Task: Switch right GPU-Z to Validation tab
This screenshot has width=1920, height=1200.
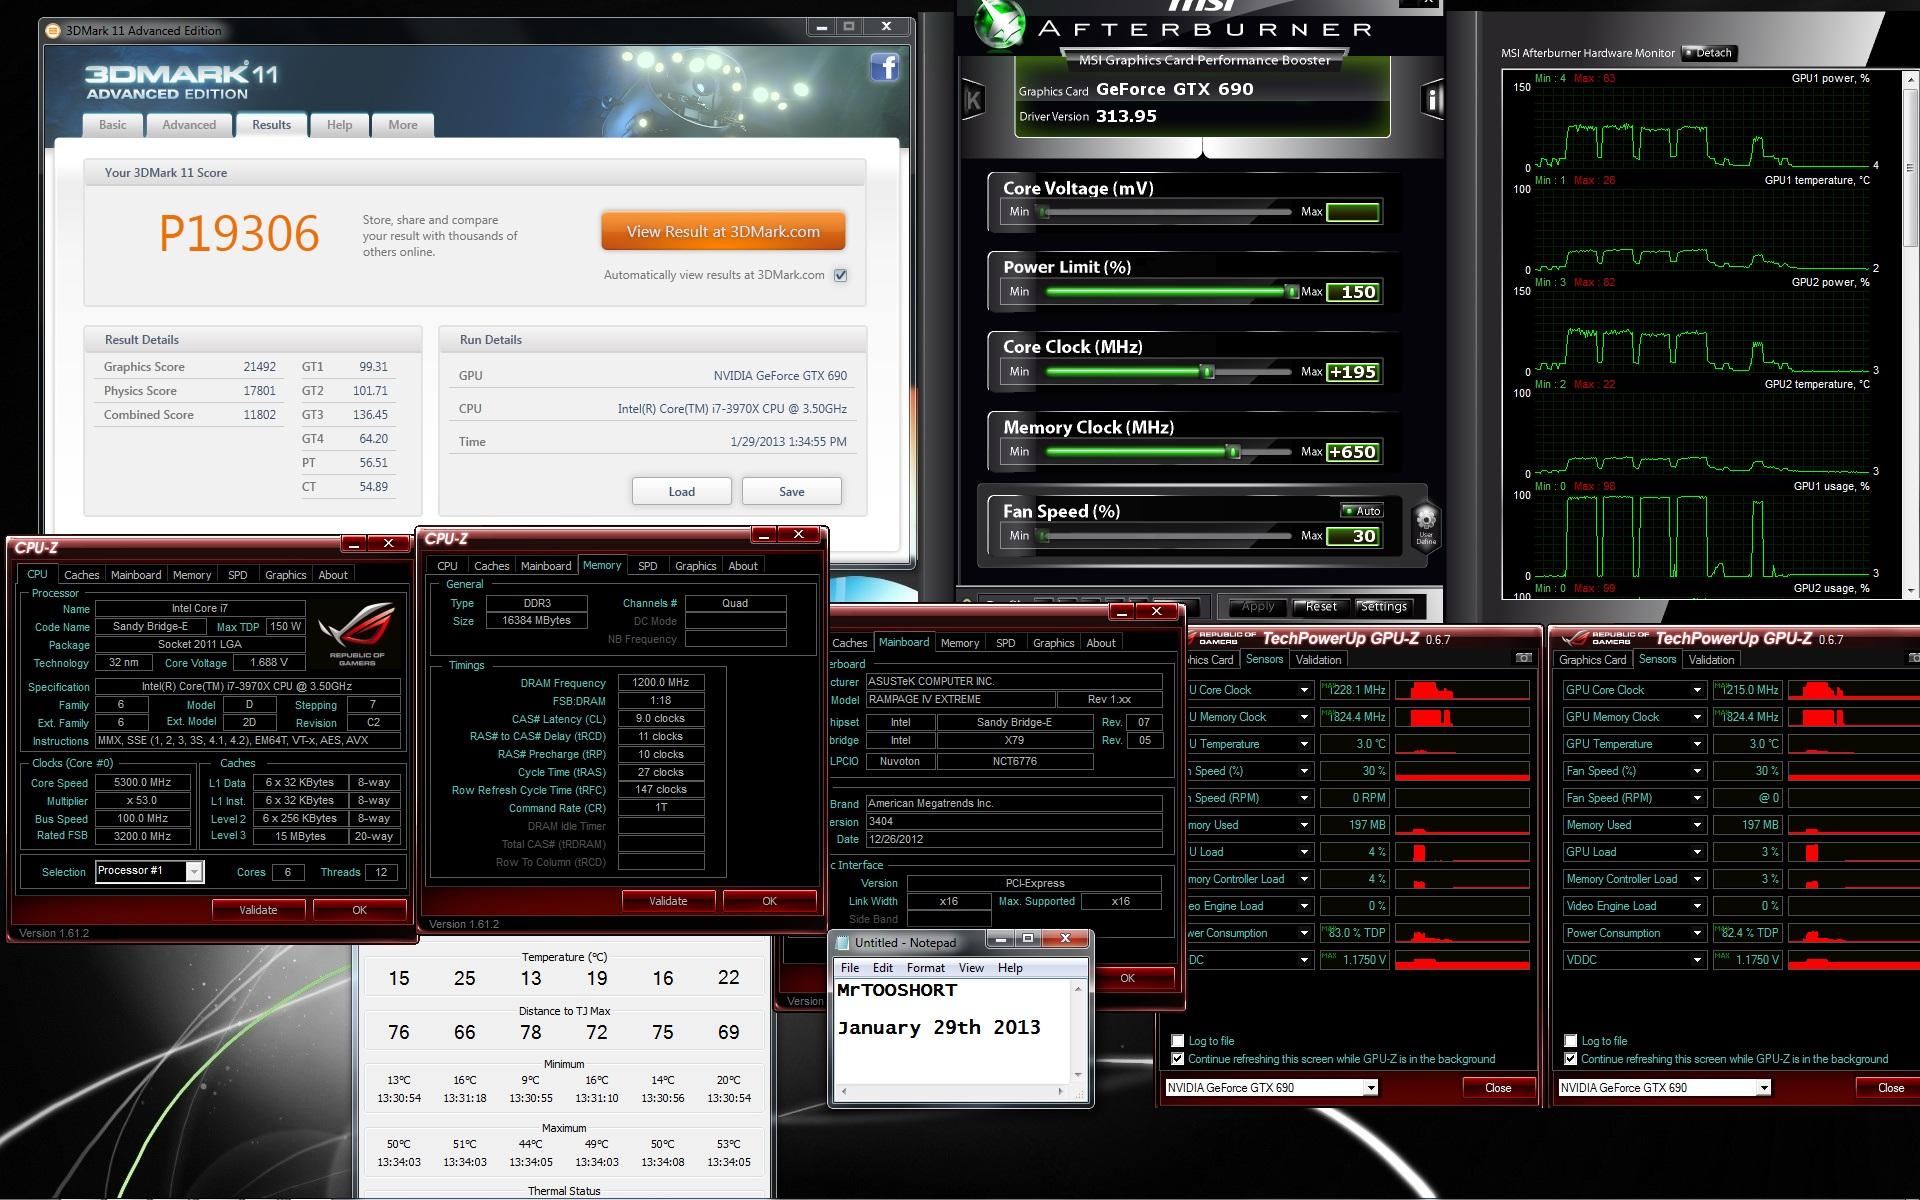Action: tap(1711, 660)
